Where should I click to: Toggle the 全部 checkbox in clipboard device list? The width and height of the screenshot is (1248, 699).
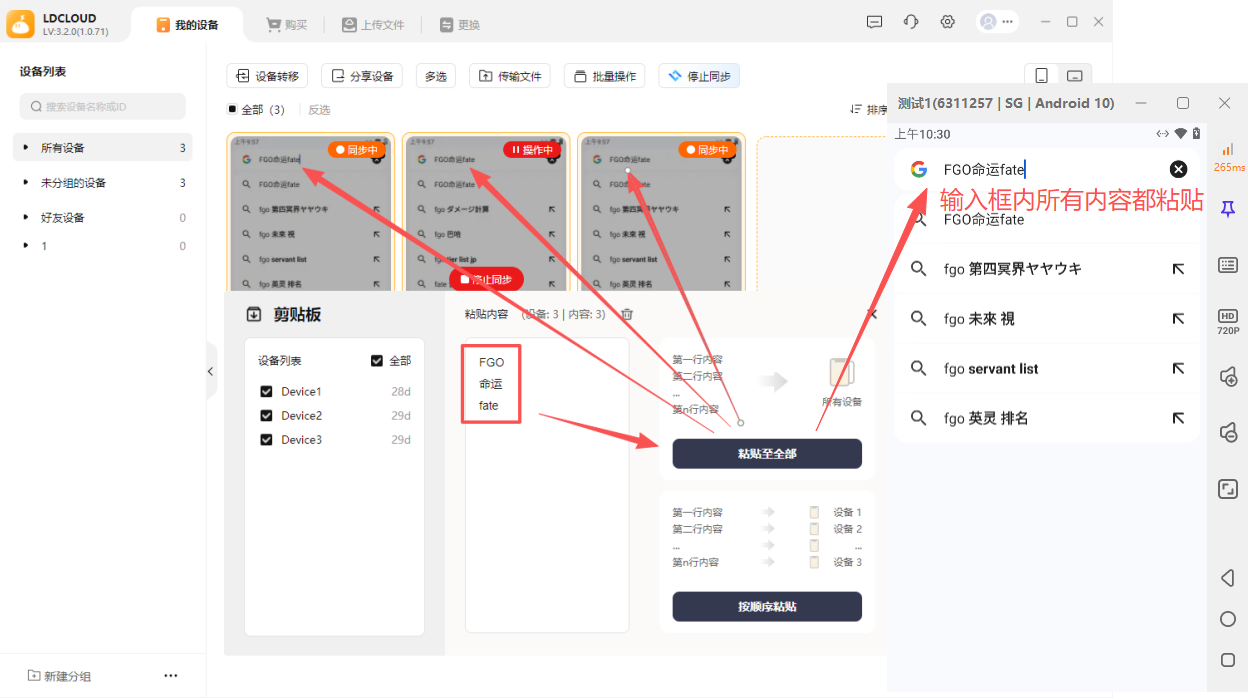[x=377, y=361]
